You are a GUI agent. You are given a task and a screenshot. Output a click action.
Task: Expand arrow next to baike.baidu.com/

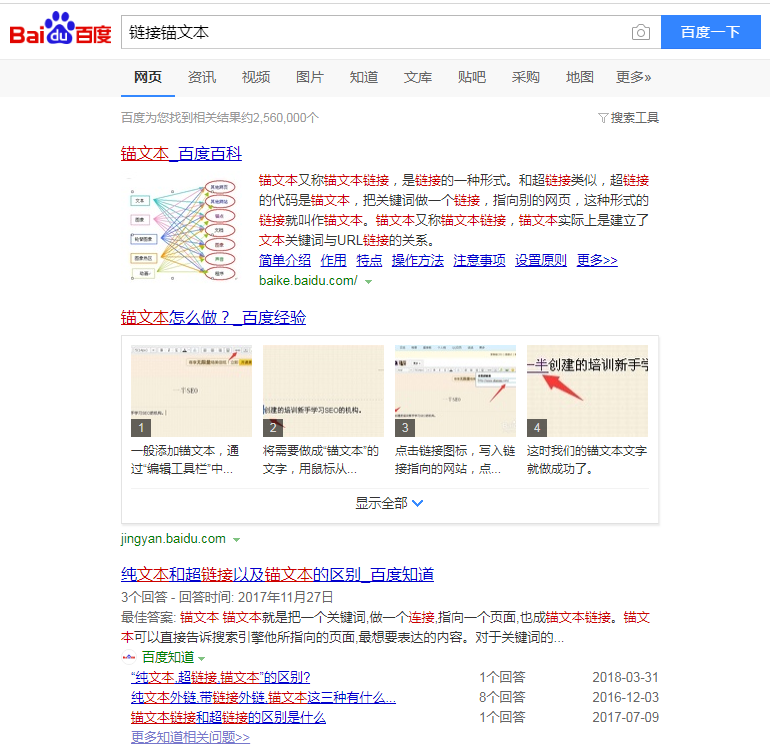[368, 282]
